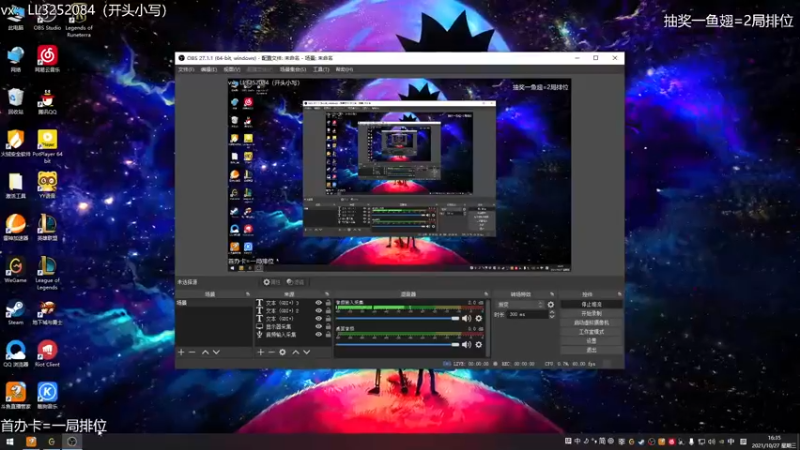
Task: Open settings gear for 桌面音频 track
Action: (479, 345)
